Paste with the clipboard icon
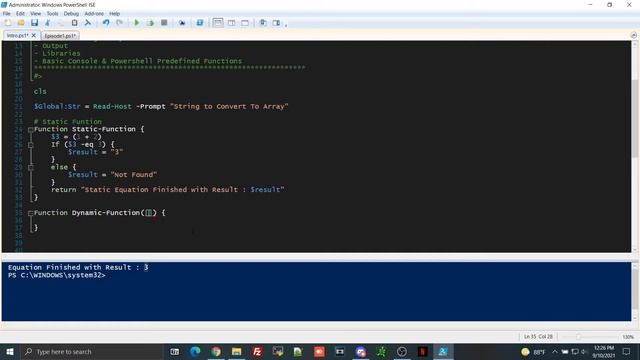Viewport: 640px width, 360px height. tap(74, 23)
